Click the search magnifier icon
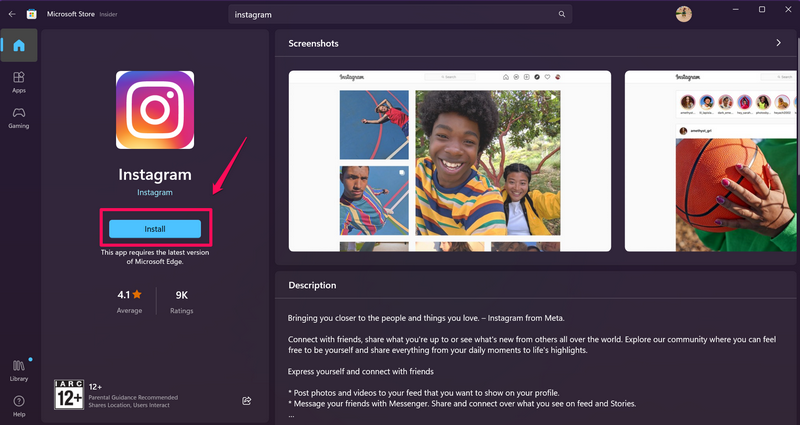Viewport: 800px width, 425px height. [562, 15]
